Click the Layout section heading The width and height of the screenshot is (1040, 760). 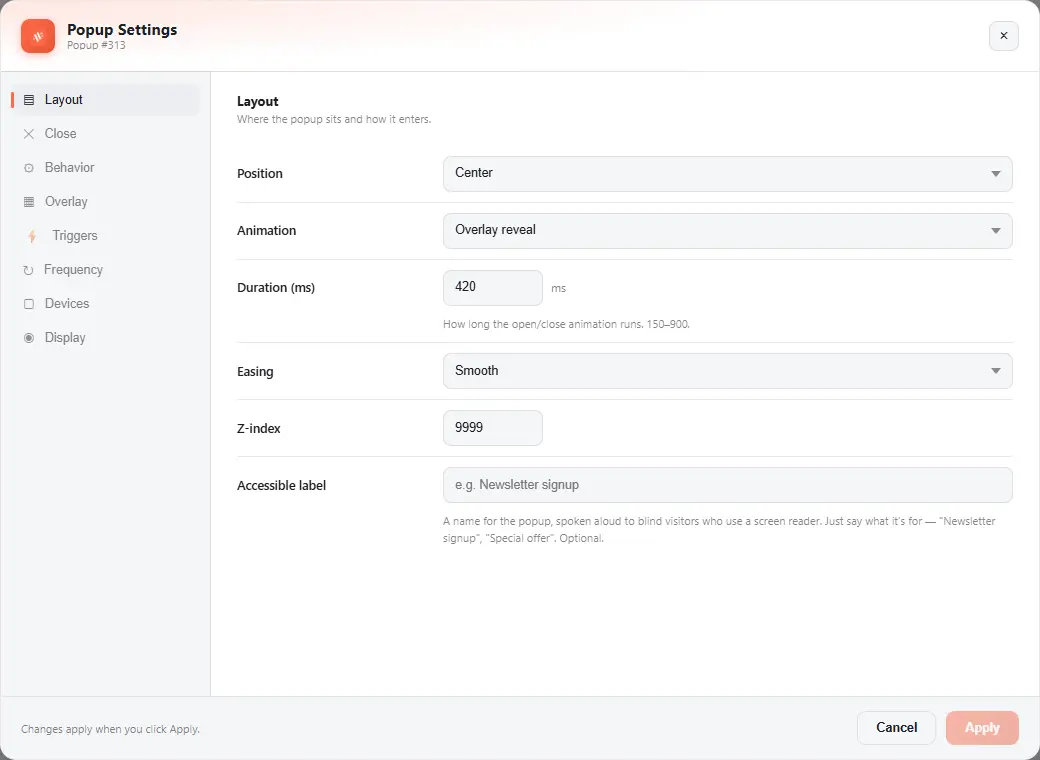click(257, 101)
